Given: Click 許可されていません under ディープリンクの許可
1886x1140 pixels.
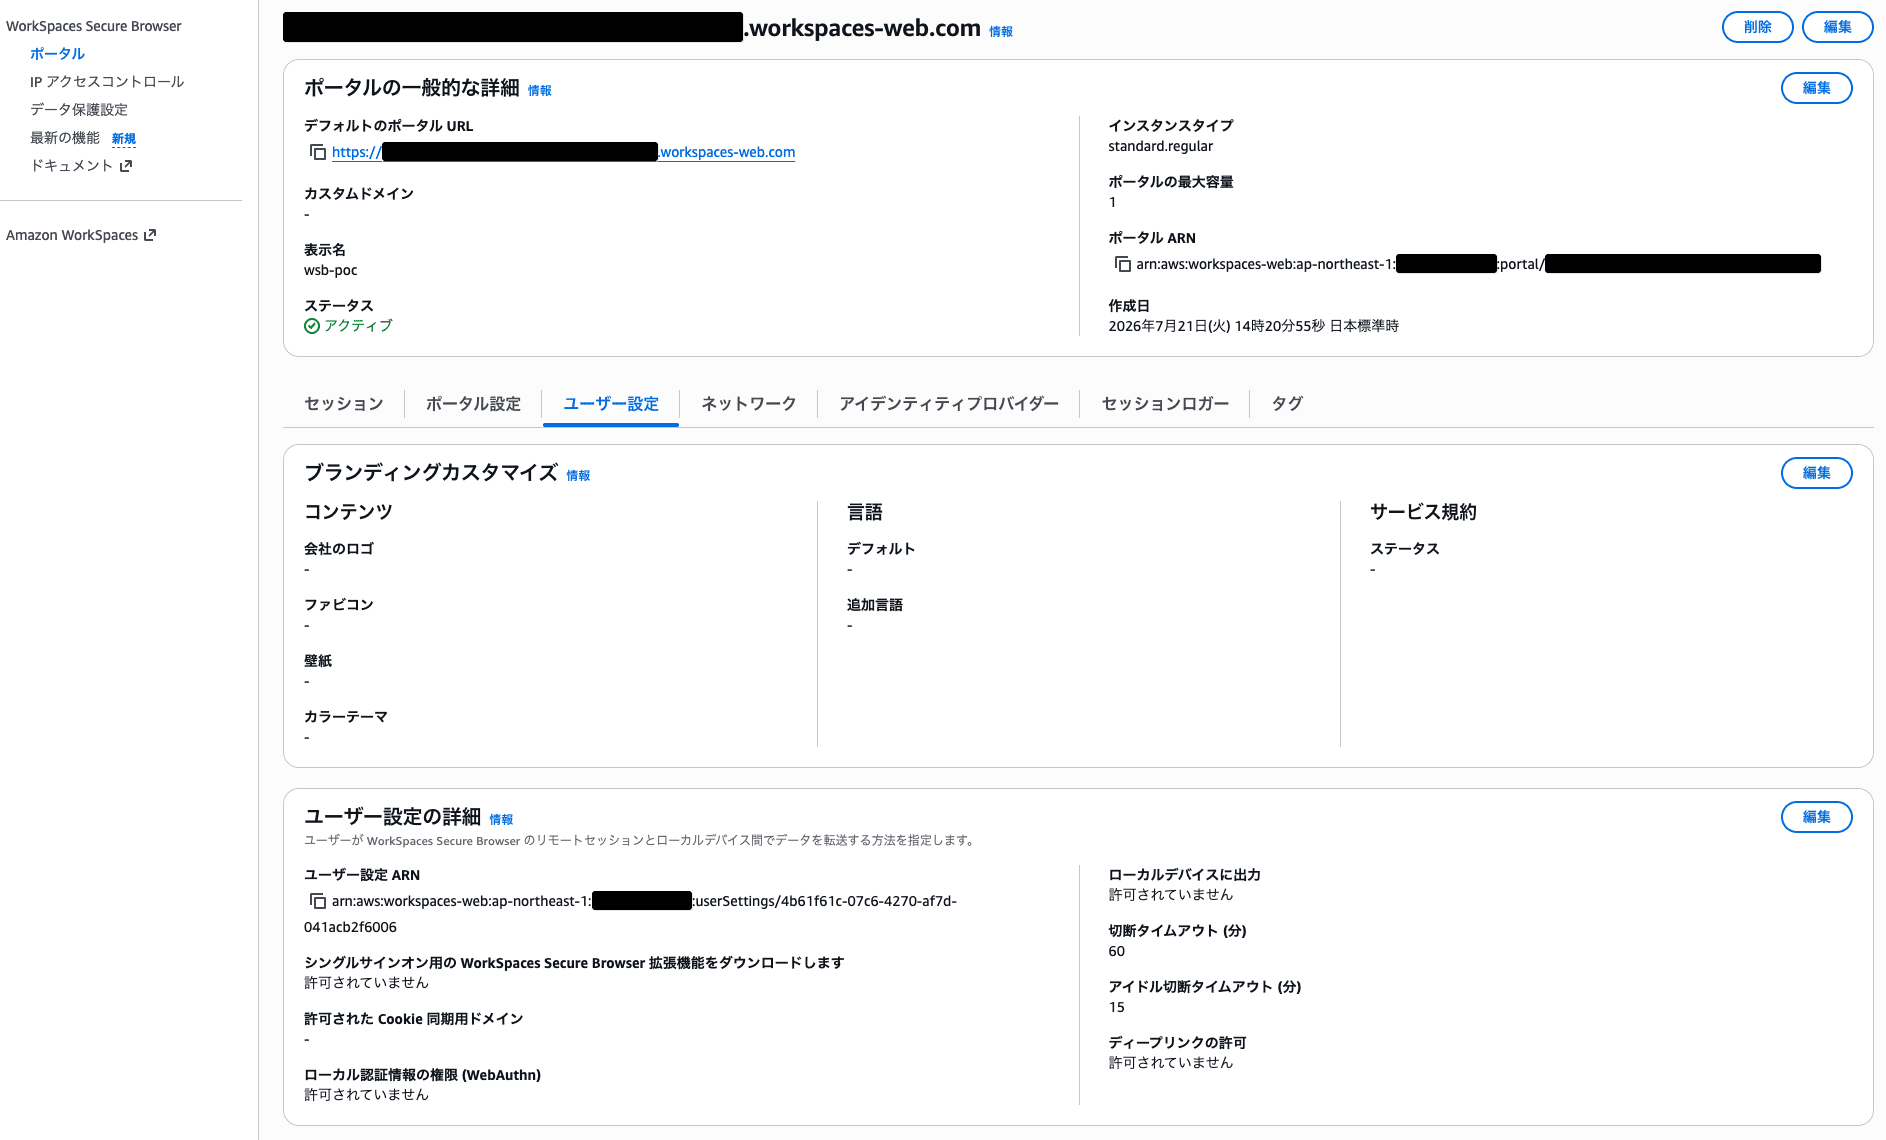Looking at the screenshot, I should coord(1170,1063).
